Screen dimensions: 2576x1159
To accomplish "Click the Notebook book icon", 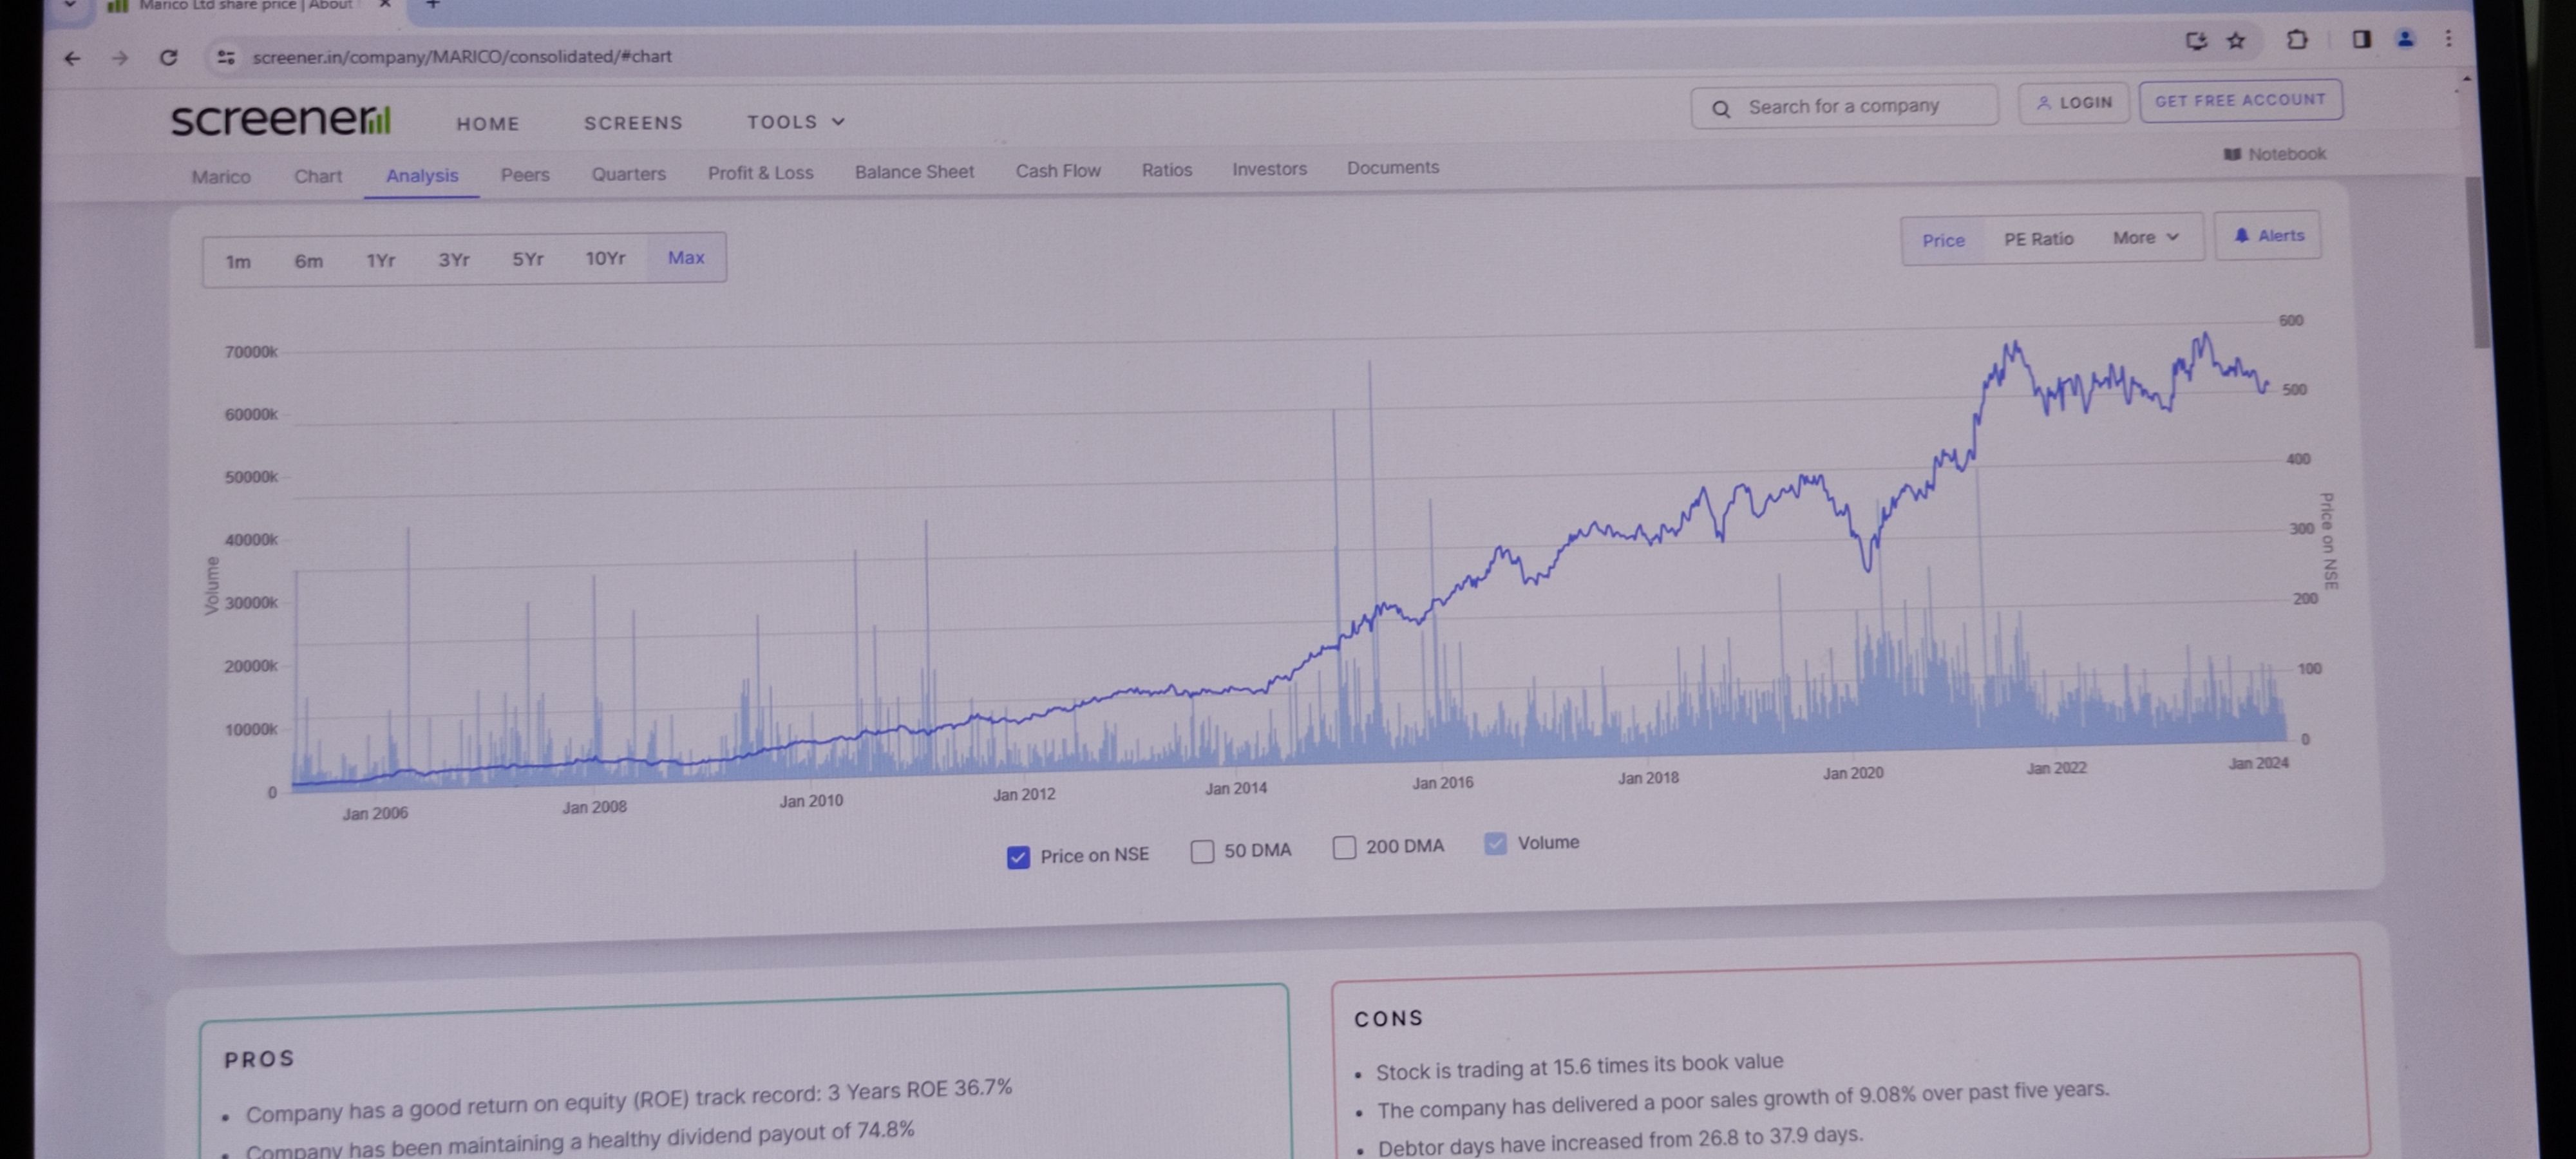I will tap(2232, 154).
